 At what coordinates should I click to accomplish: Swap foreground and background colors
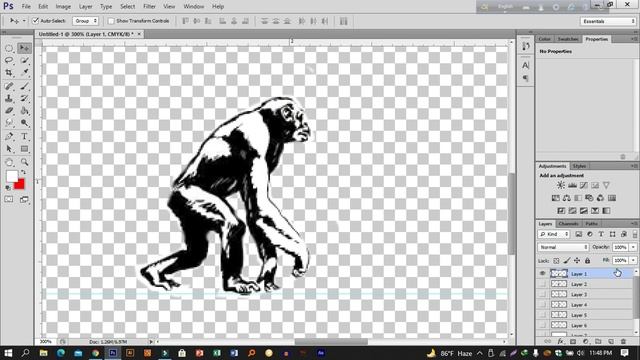(x=23, y=173)
